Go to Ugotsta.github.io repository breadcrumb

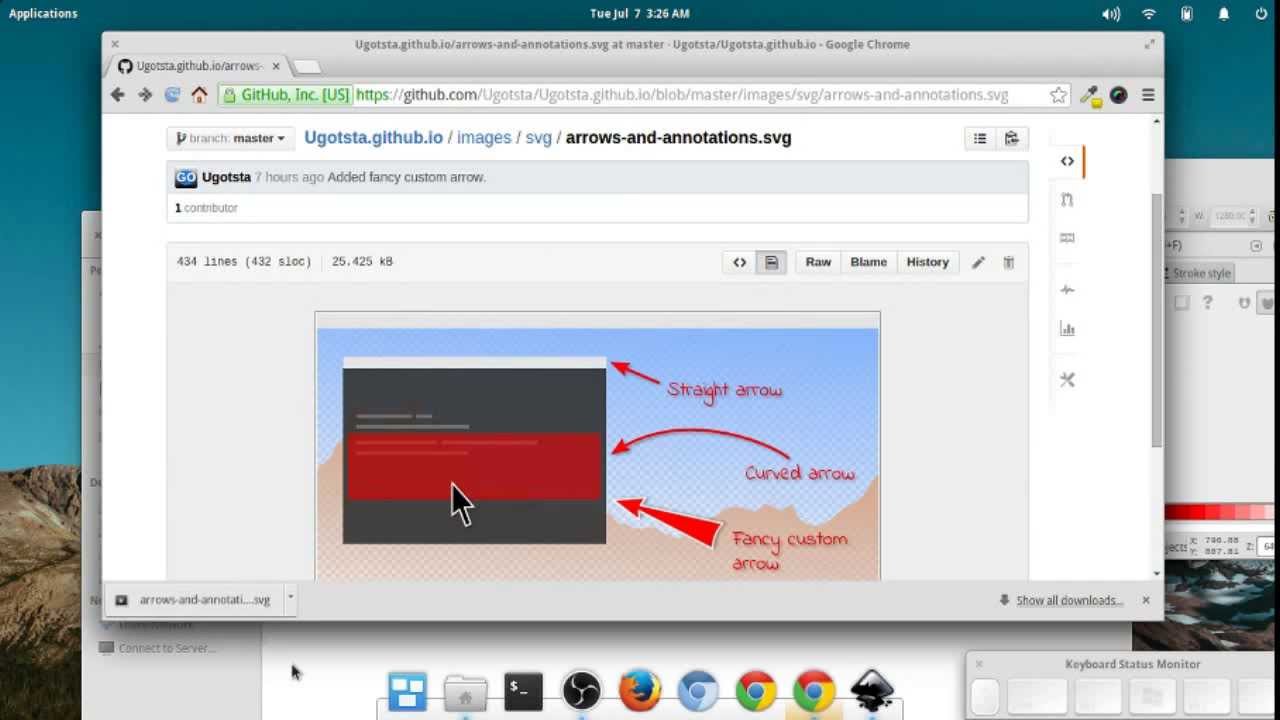(373, 138)
